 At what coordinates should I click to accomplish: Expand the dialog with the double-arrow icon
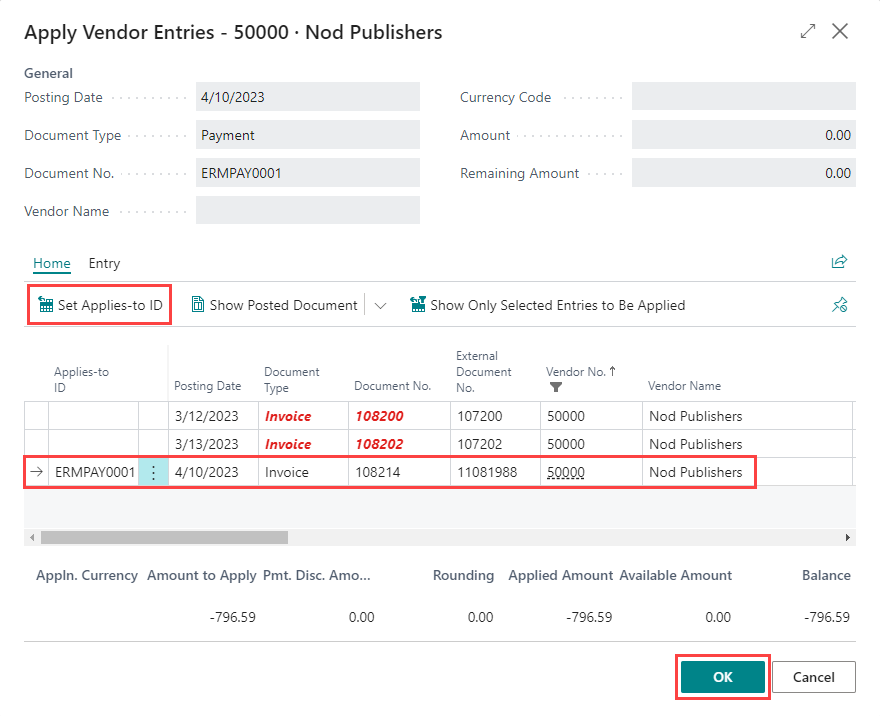[808, 31]
